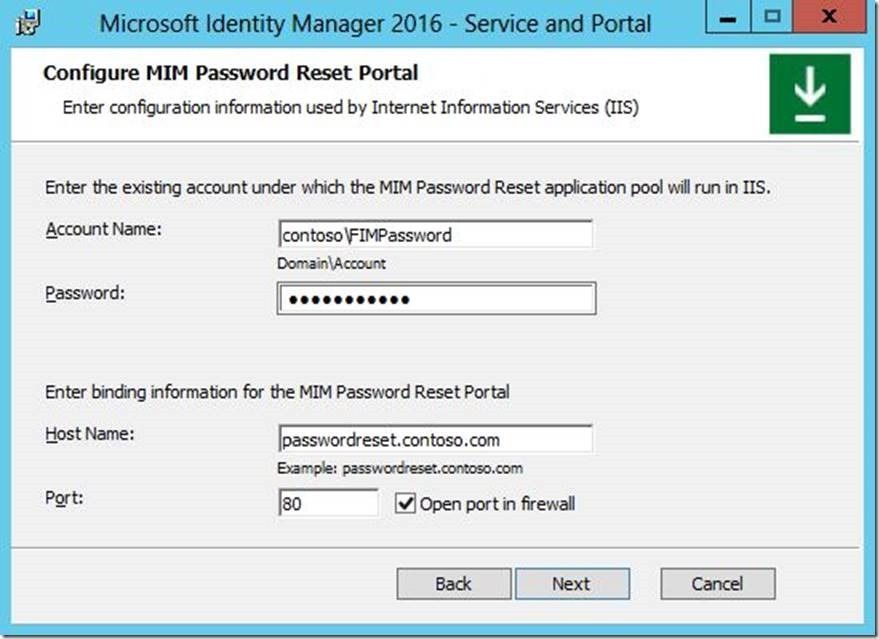Click the 'Domain\Account' hint text

tap(331, 263)
